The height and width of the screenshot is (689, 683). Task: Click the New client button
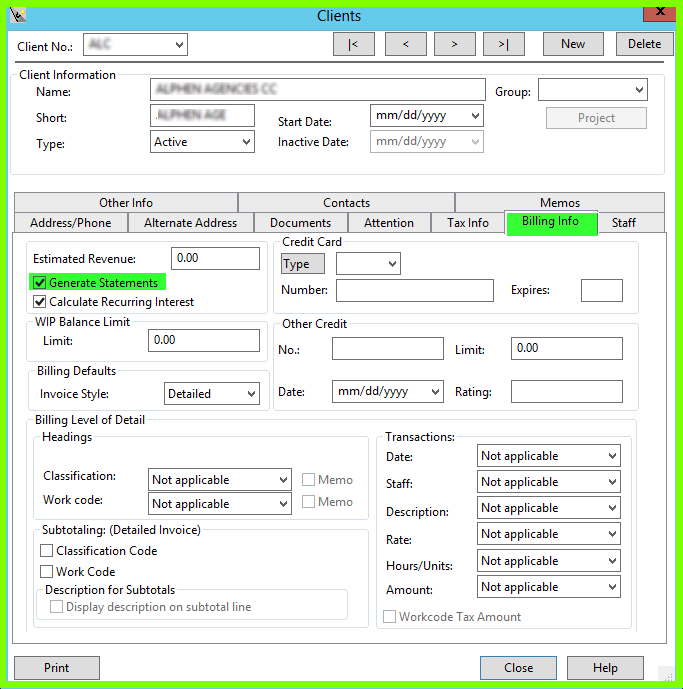tap(573, 44)
